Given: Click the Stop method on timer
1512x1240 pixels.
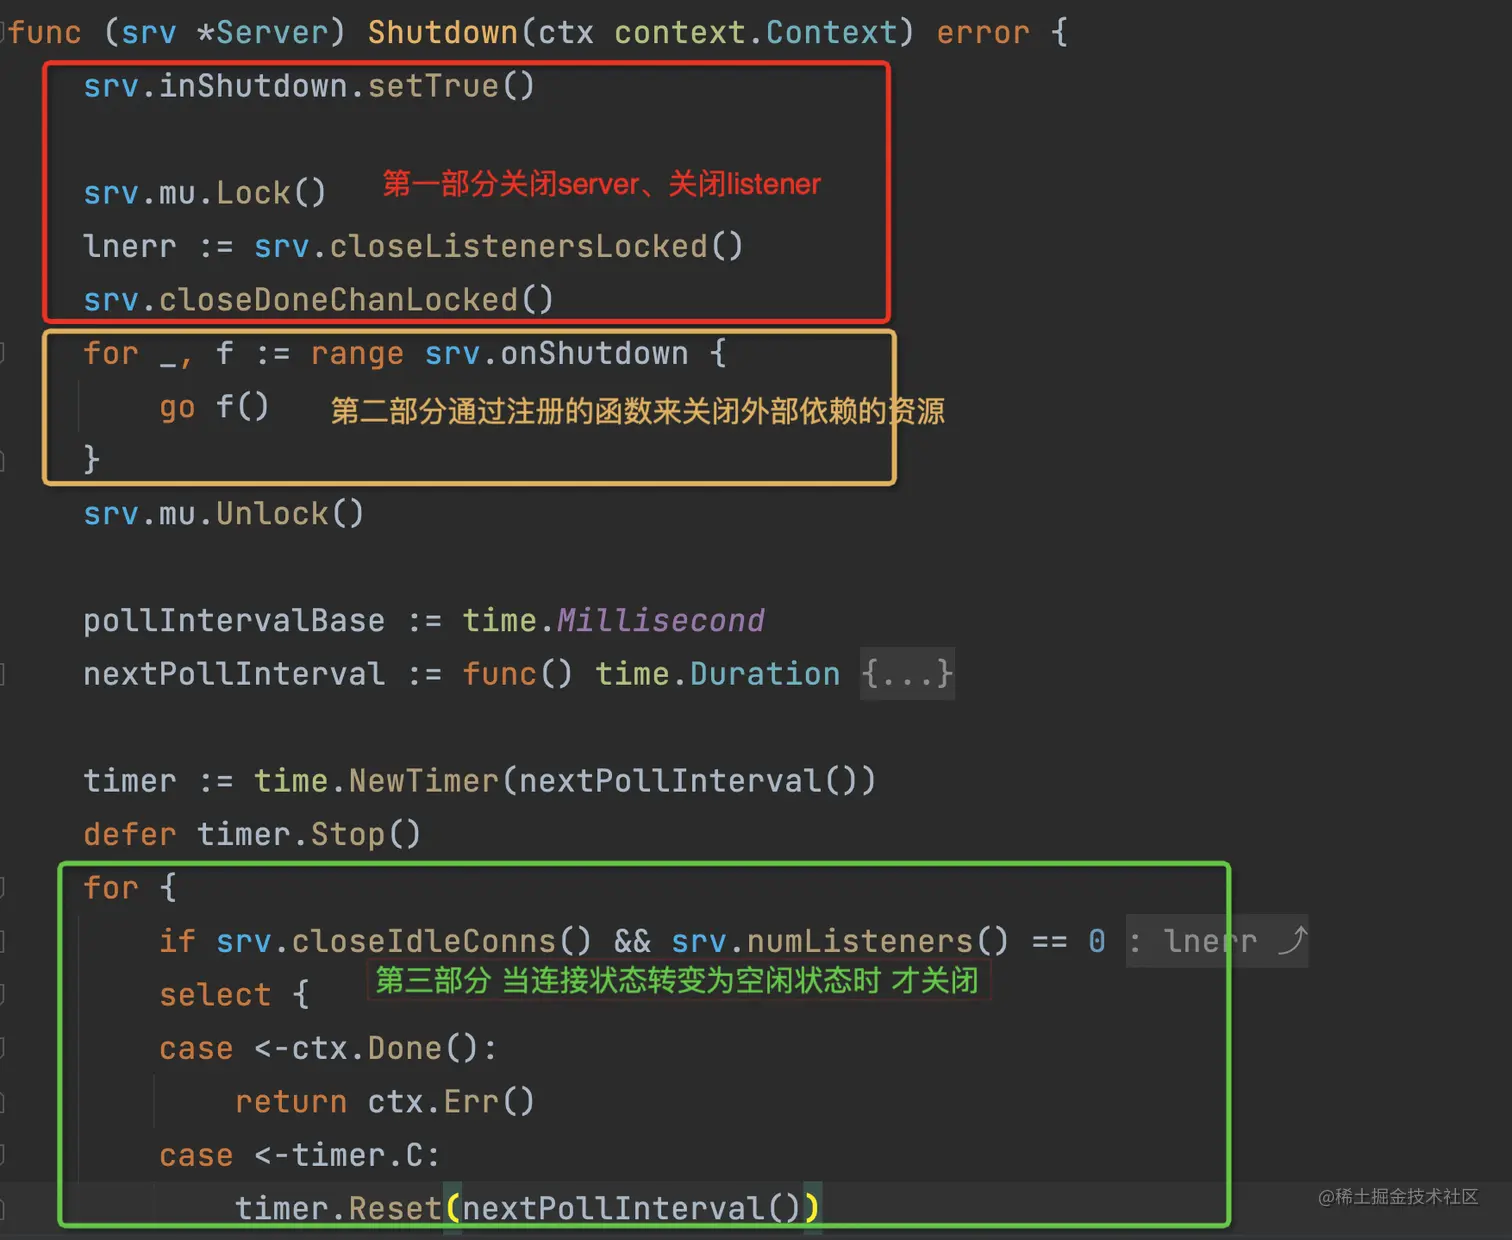Looking at the screenshot, I should click(348, 834).
